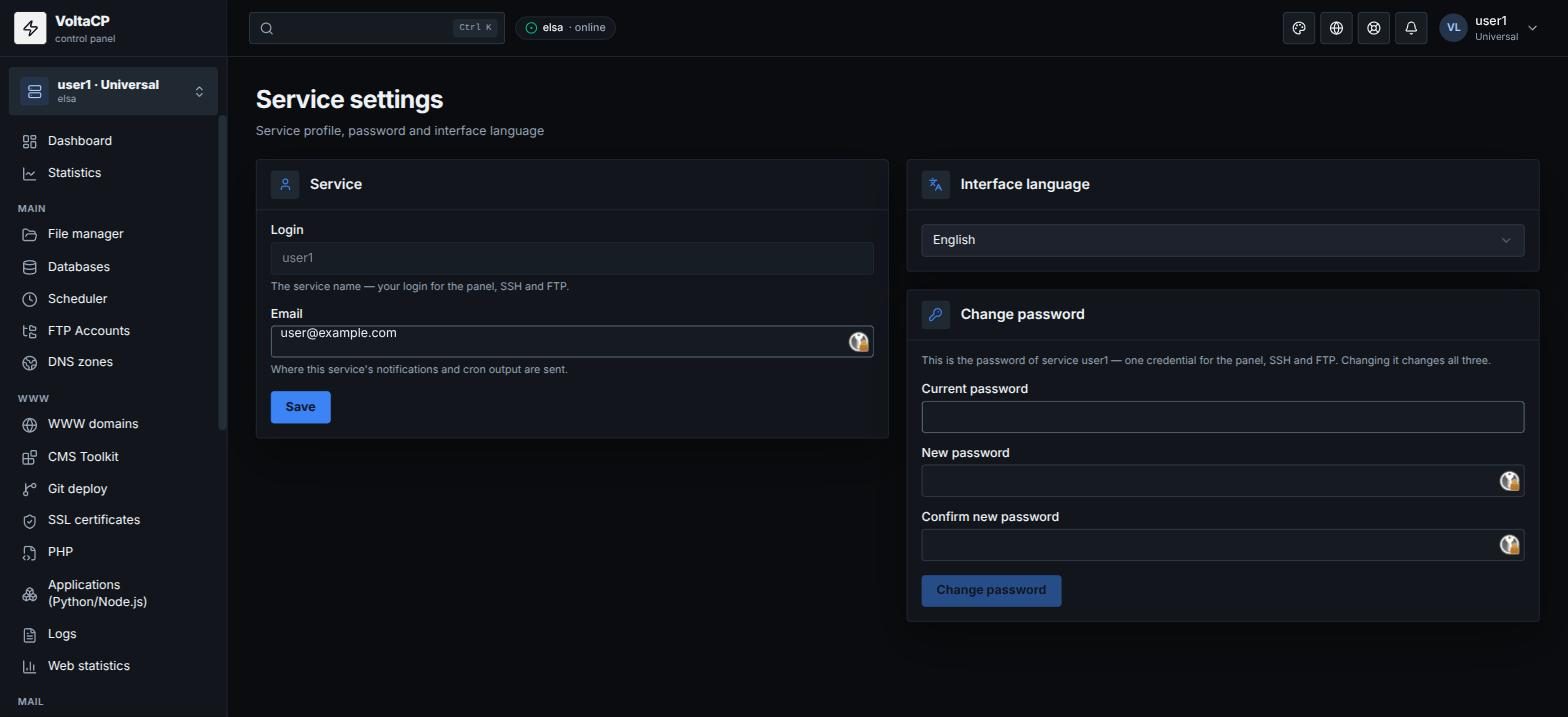Open Git deploy page
Screen dimensions: 1568x717
[x=113, y=489]
